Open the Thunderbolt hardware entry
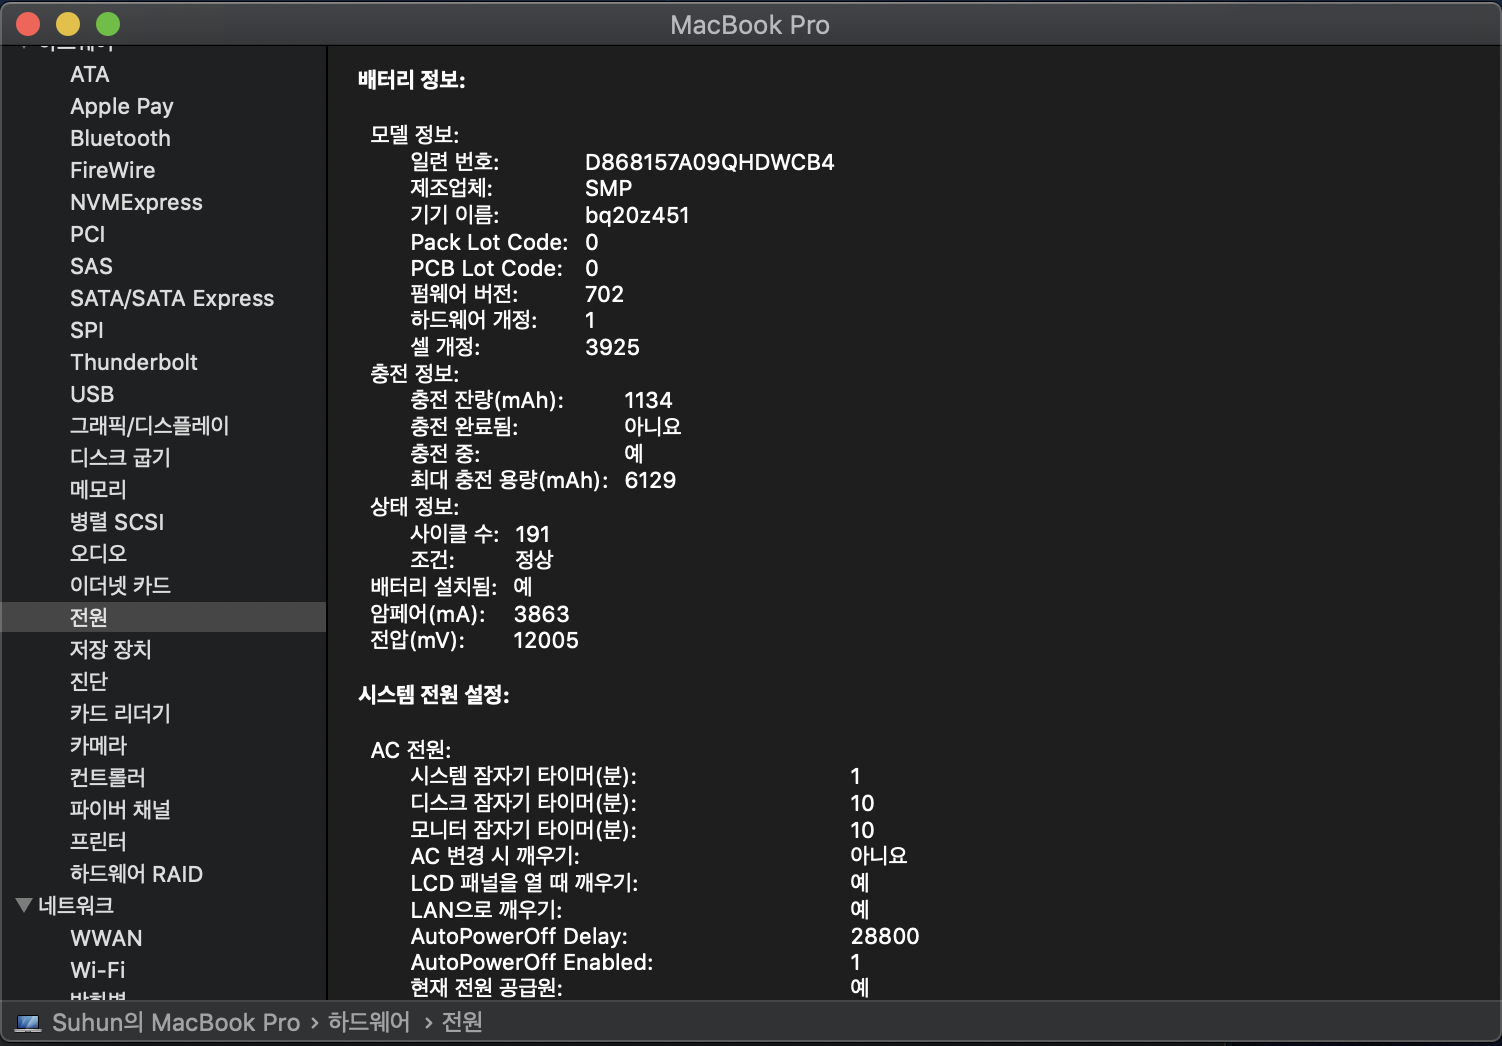This screenshot has width=1502, height=1046. [x=134, y=362]
